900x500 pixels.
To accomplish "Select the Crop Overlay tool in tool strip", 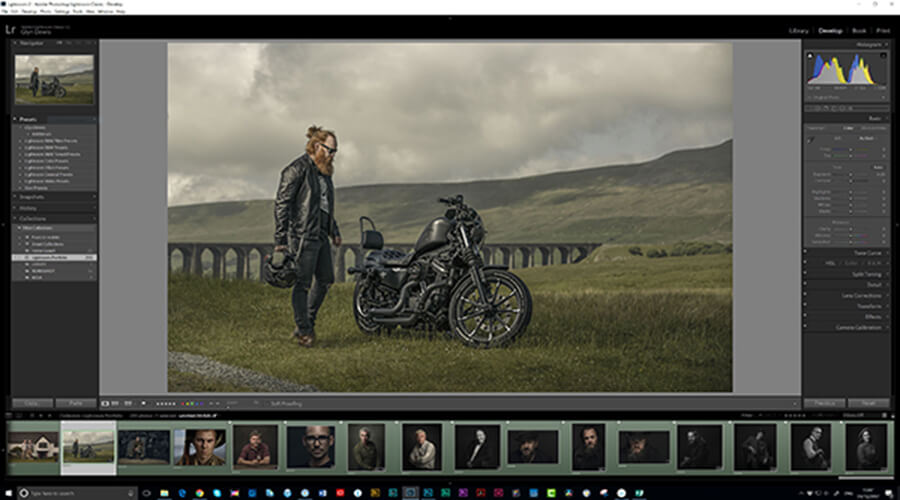I will tap(817, 108).
